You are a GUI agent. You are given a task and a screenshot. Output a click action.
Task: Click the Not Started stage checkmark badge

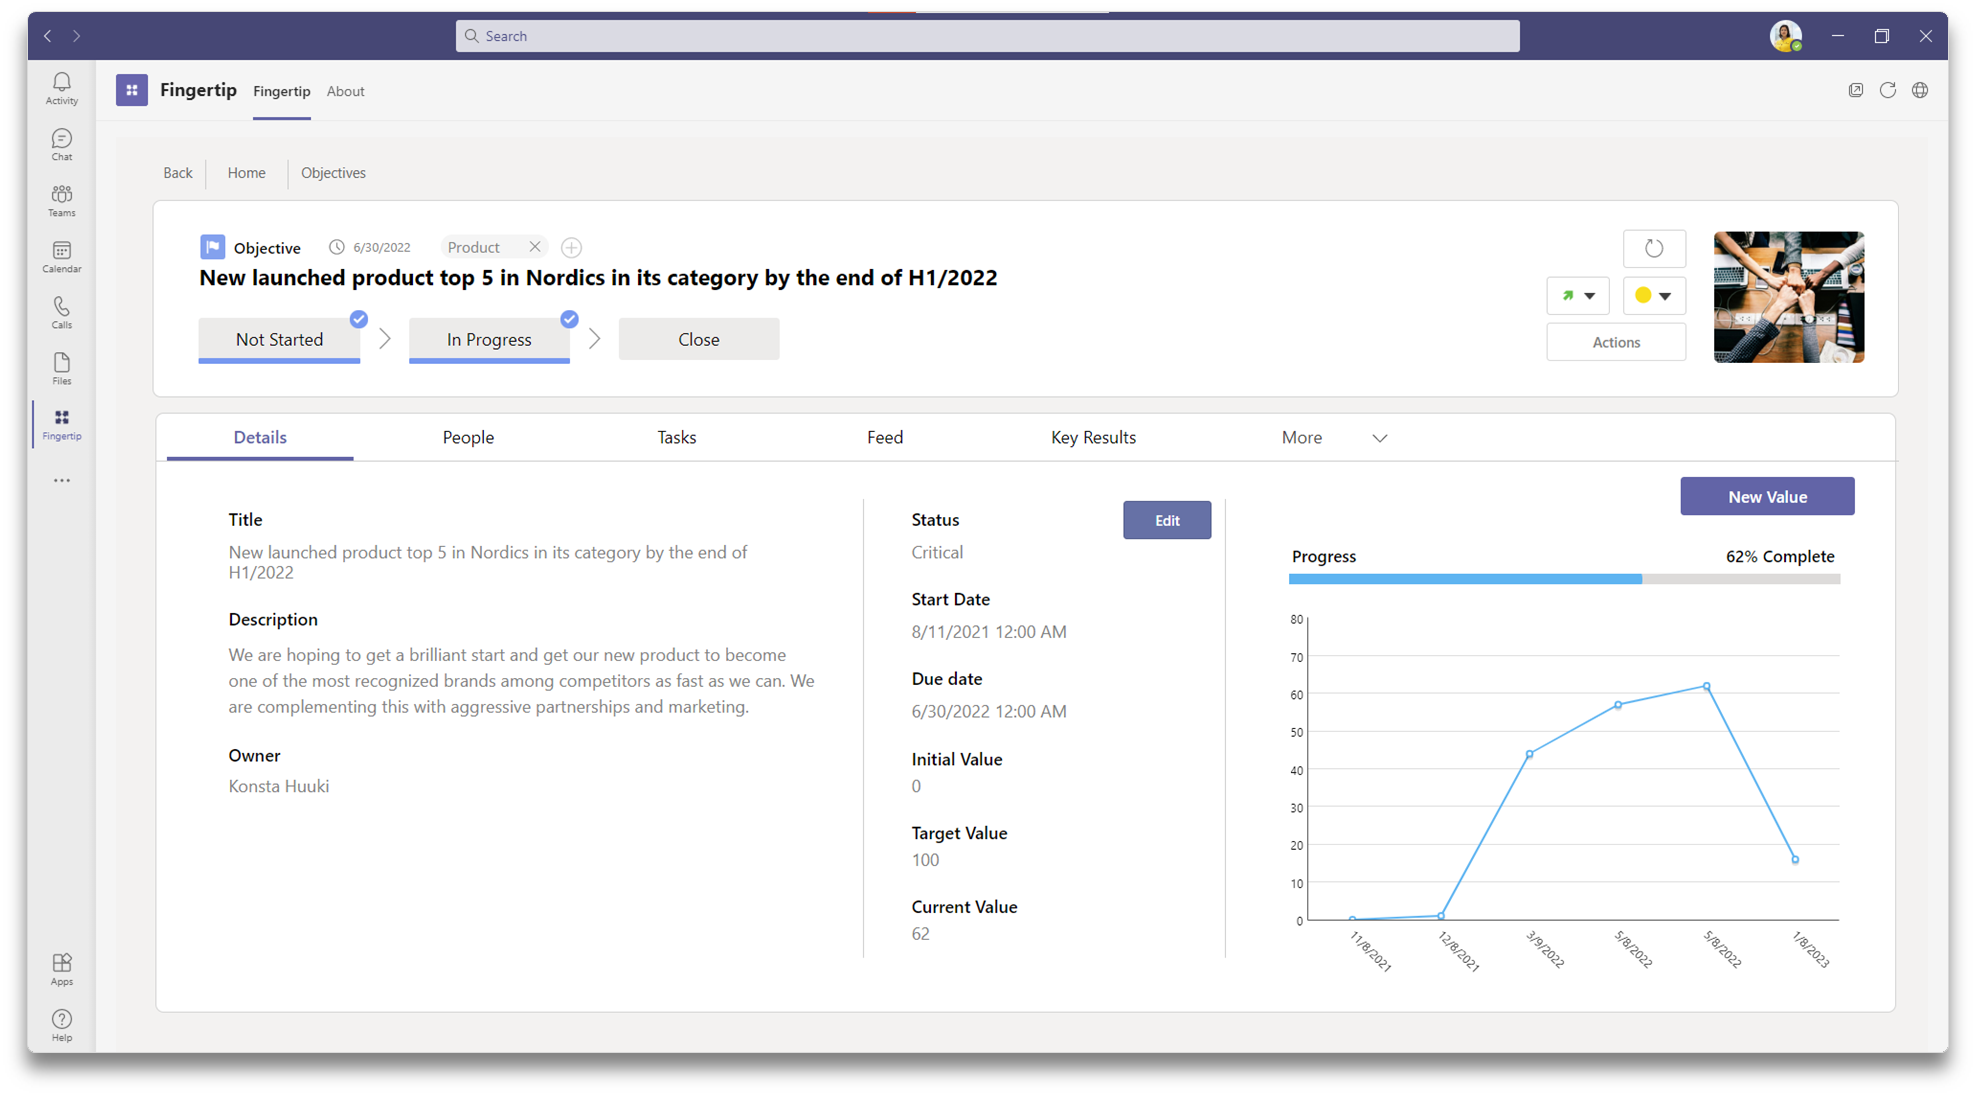[358, 319]
